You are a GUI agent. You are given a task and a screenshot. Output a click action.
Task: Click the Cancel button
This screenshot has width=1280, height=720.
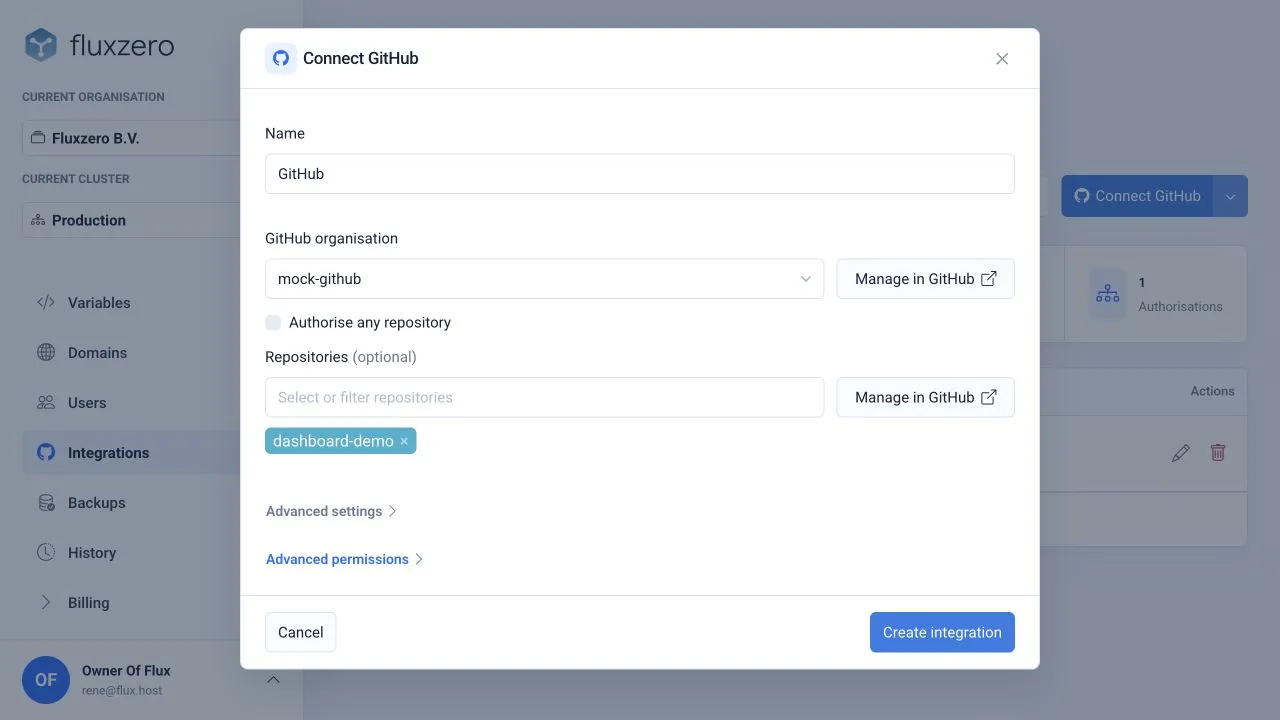click(301, 632)
